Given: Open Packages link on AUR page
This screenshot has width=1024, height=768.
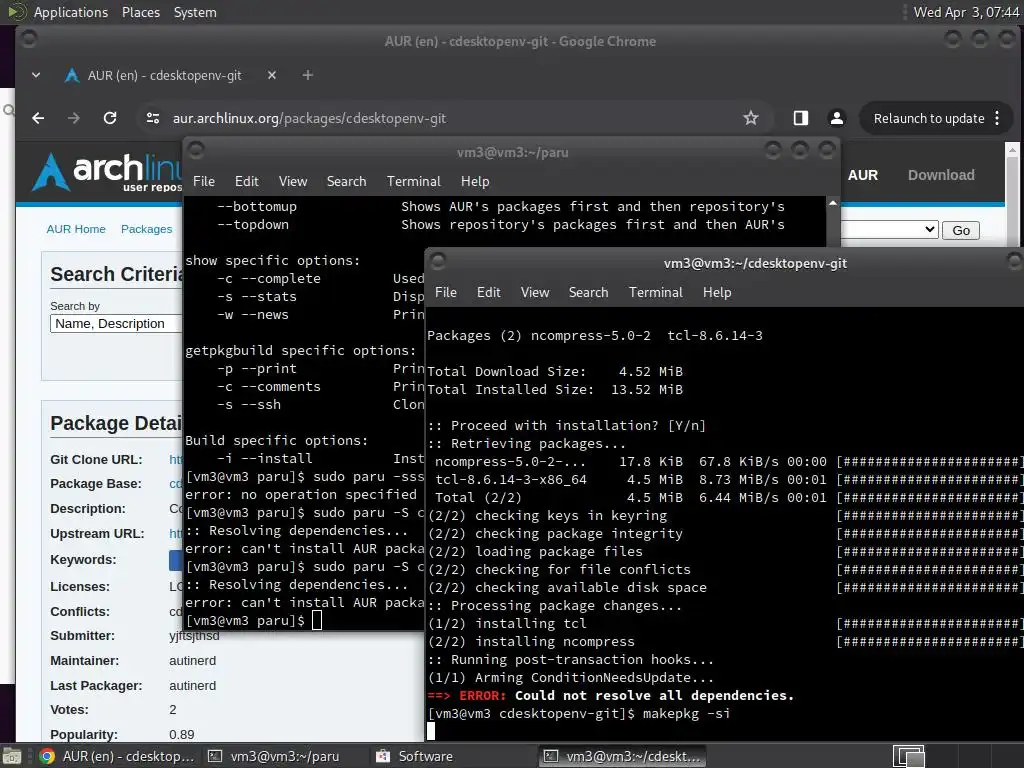Looking at the screenshot, I should [x=146, y=229].
